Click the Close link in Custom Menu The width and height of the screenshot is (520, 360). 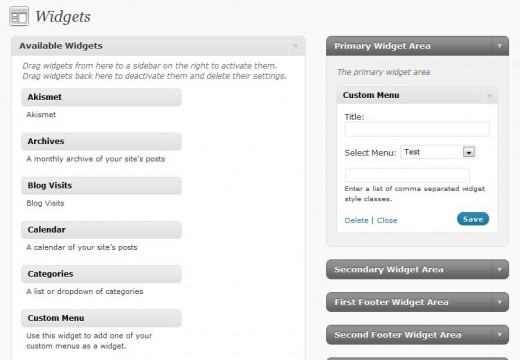387,220
